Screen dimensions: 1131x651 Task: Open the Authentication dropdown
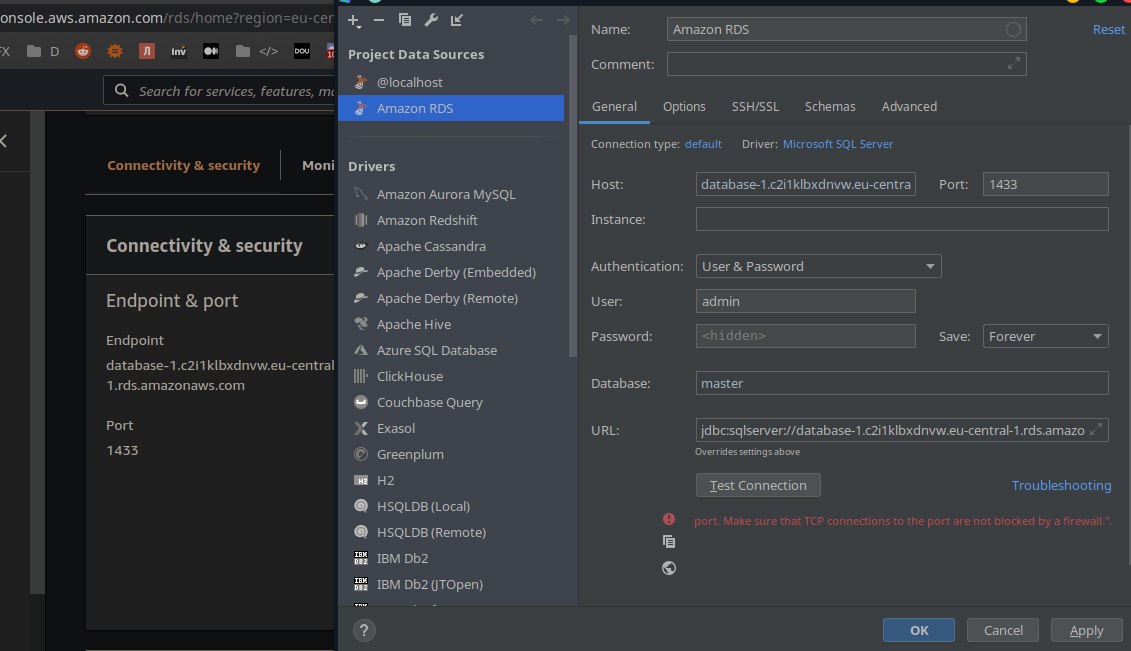click(x=818, y=266)
